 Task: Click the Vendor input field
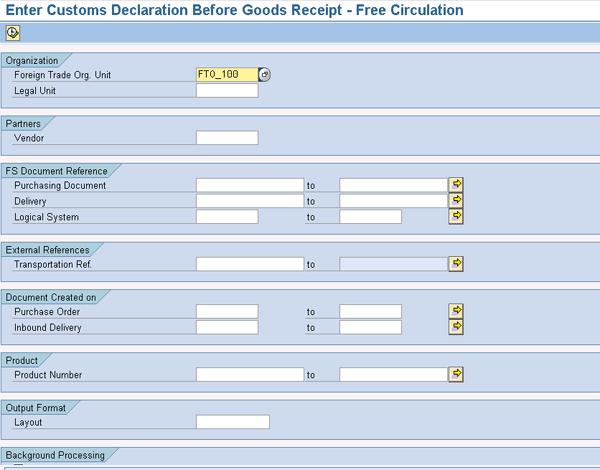227,138
